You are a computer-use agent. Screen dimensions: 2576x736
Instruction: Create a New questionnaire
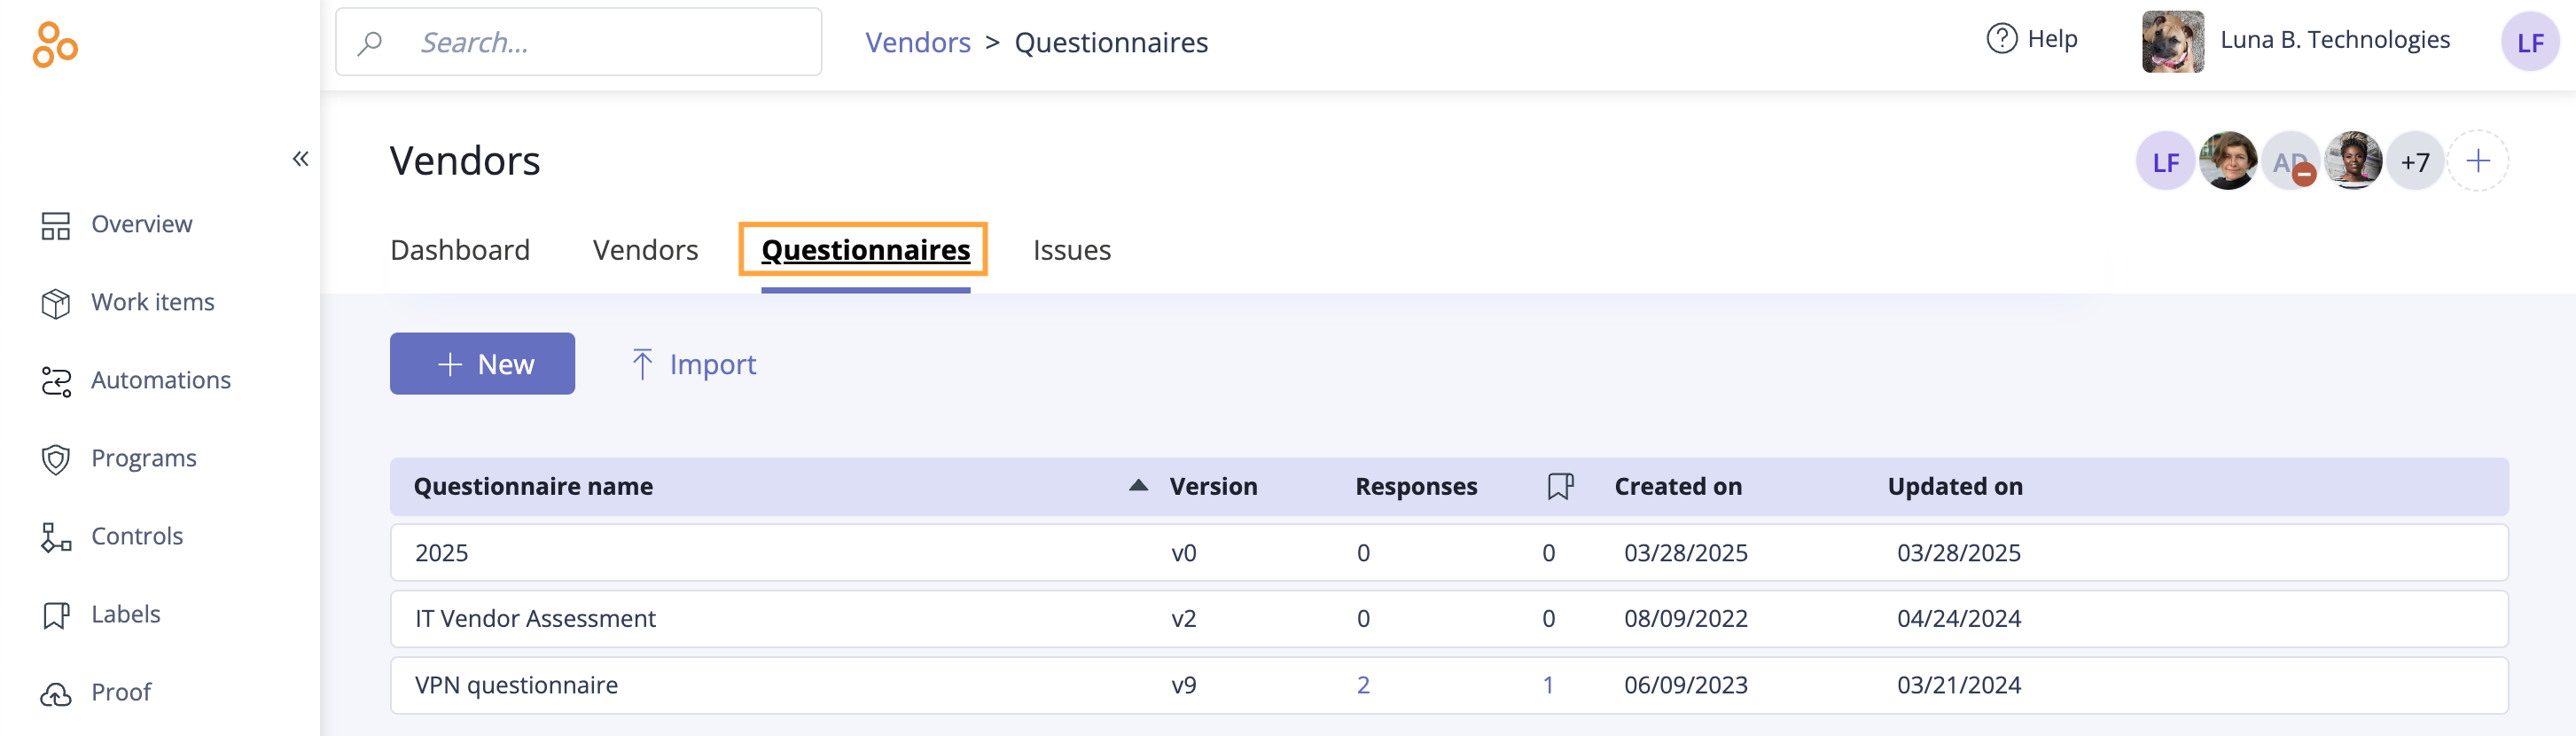(482, 364)
